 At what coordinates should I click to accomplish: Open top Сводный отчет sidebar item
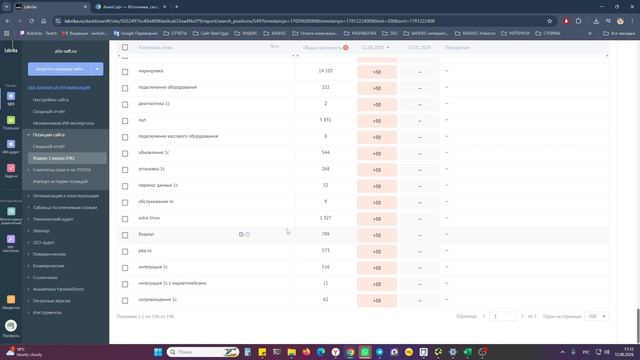pos(49,111)
